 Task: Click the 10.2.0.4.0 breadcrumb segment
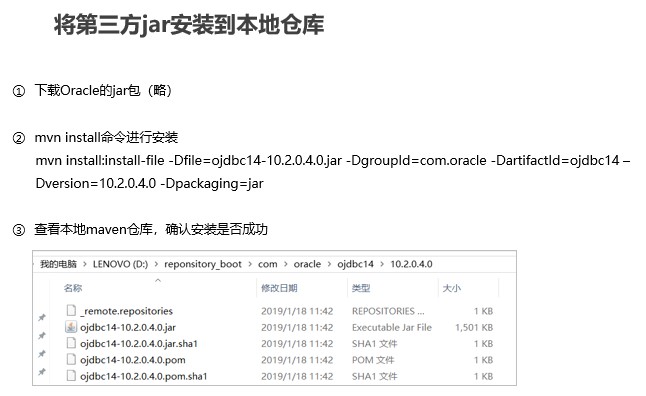click(412, 264)
